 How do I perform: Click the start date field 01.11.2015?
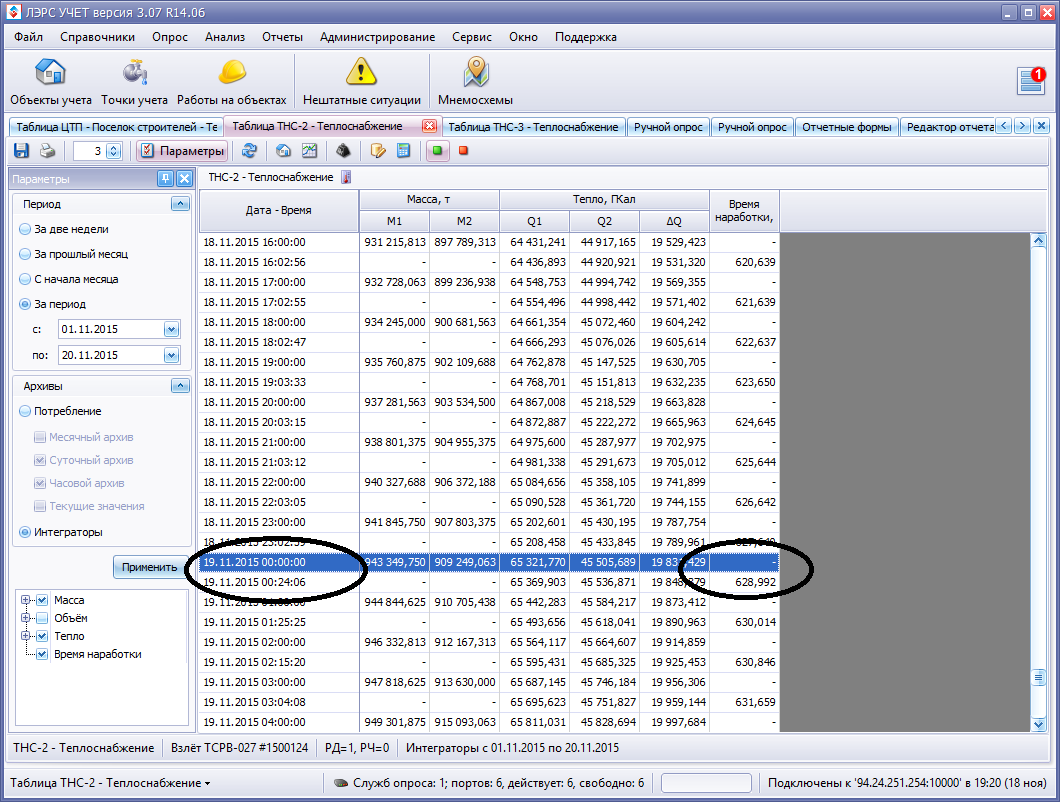point(111,329)
